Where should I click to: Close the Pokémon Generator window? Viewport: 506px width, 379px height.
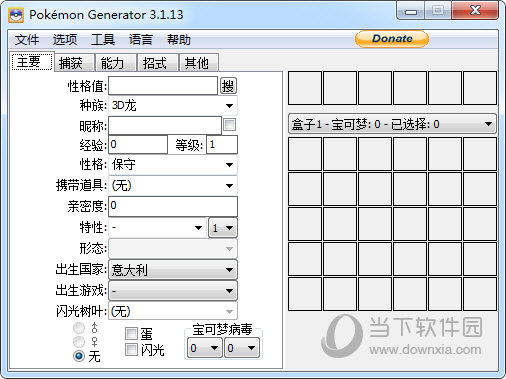[475, 11]
